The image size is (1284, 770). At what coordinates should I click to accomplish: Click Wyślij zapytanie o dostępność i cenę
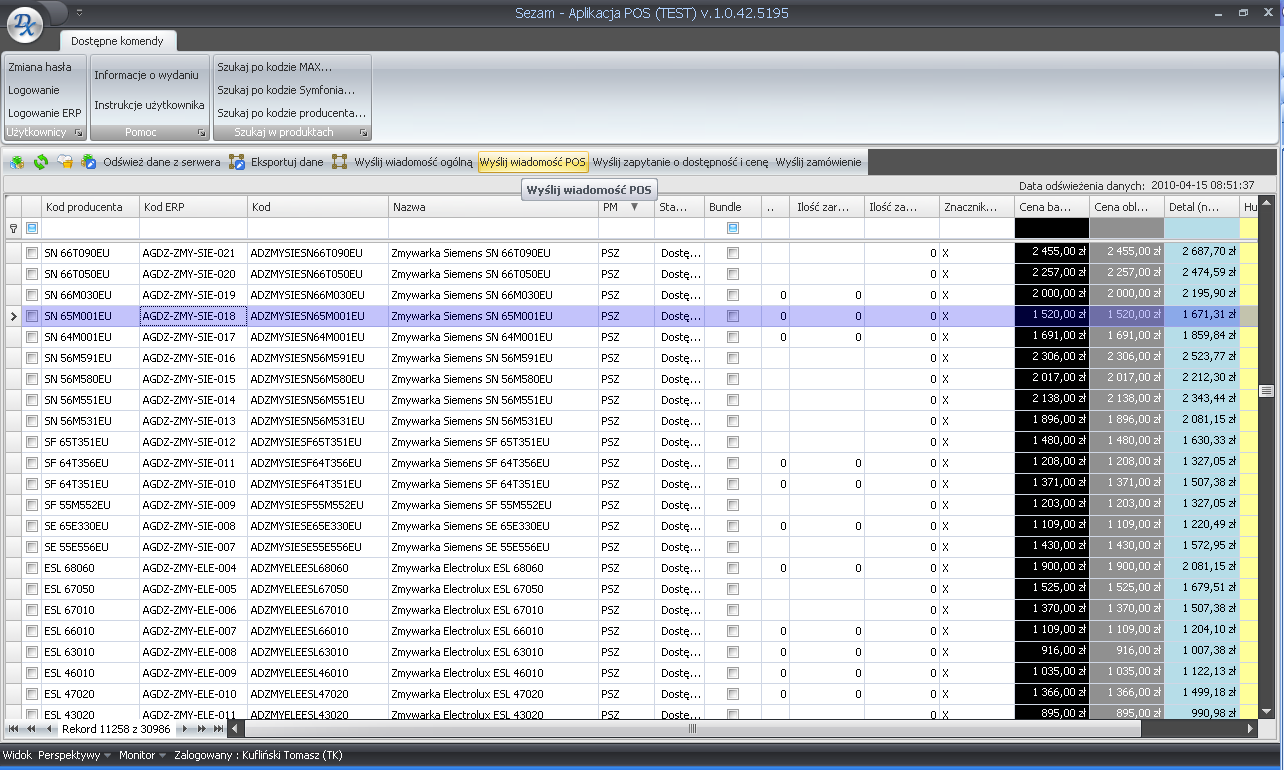click(681, 162)
